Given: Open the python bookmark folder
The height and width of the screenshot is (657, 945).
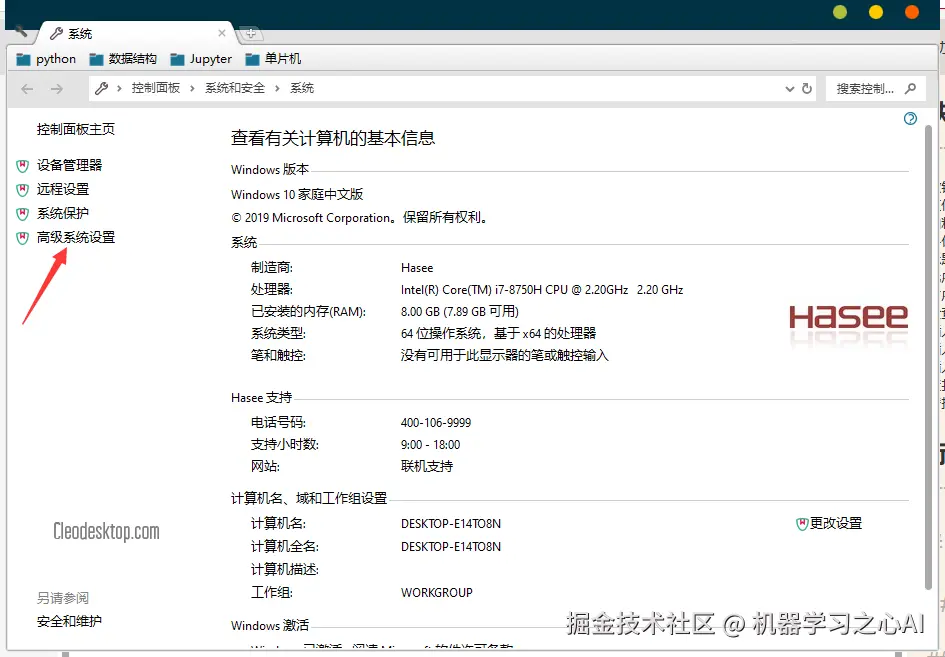Looking at the screenshot, I should tap(46, 59).
